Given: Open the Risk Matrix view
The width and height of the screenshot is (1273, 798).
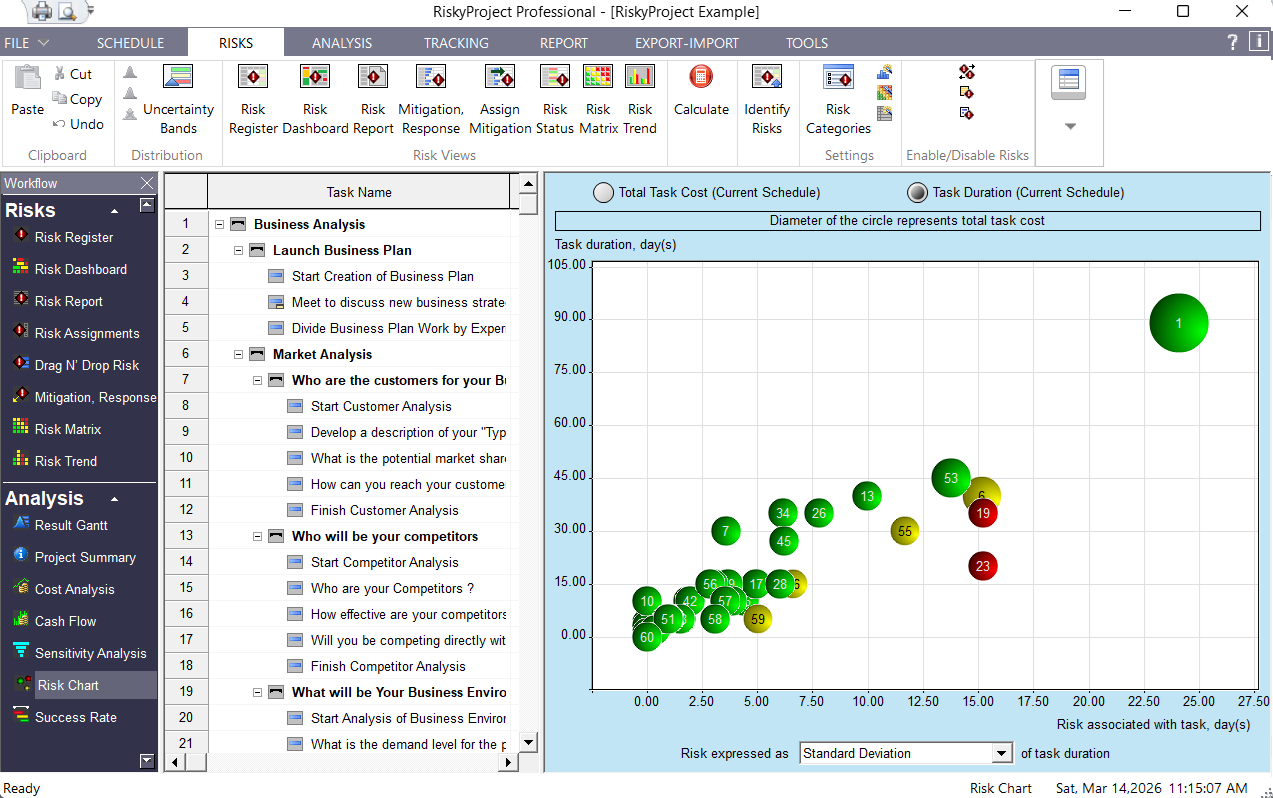Looking at the screenshot, I should 597,95.
